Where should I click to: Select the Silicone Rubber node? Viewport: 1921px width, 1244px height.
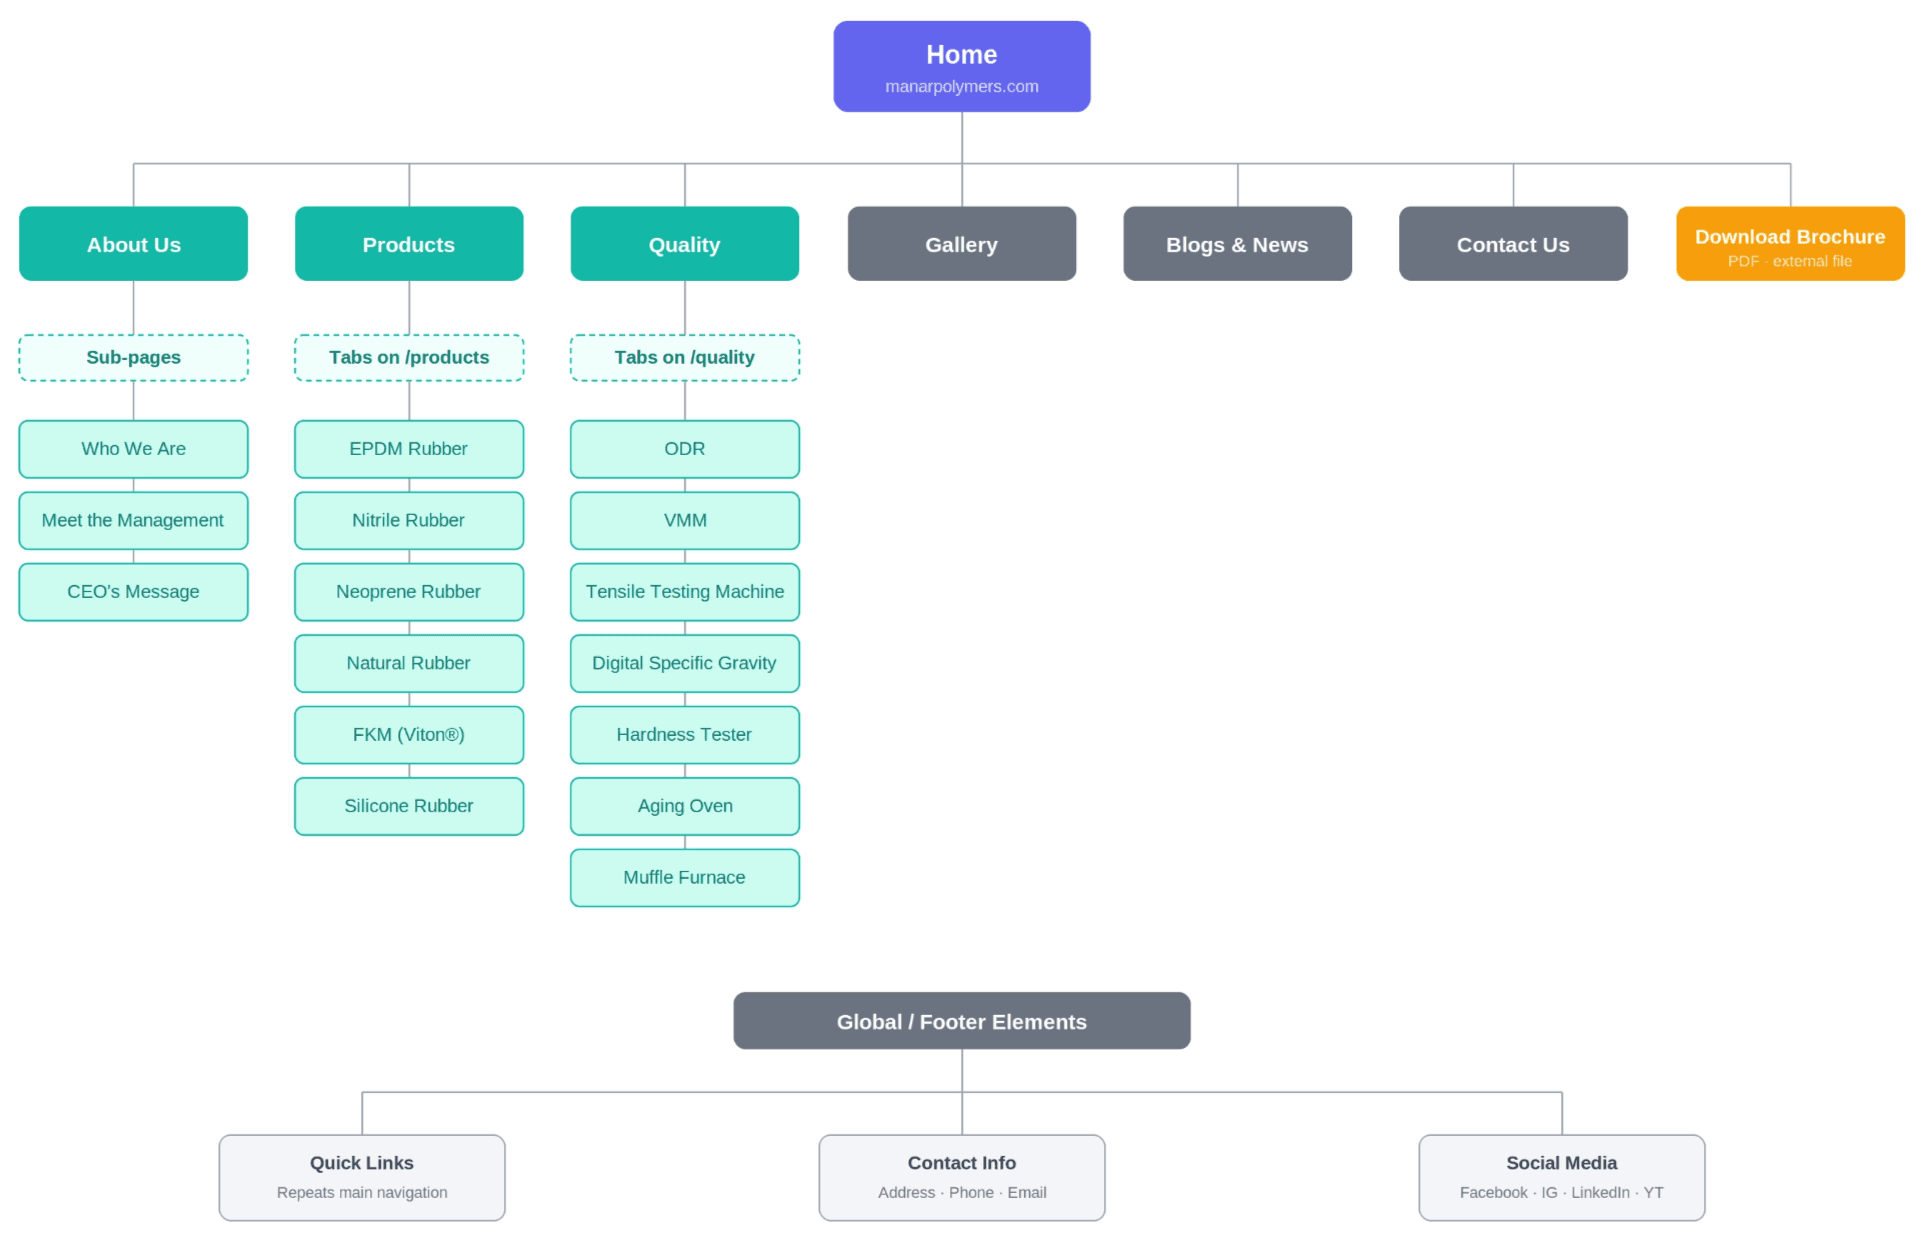(x=409, y=807)
